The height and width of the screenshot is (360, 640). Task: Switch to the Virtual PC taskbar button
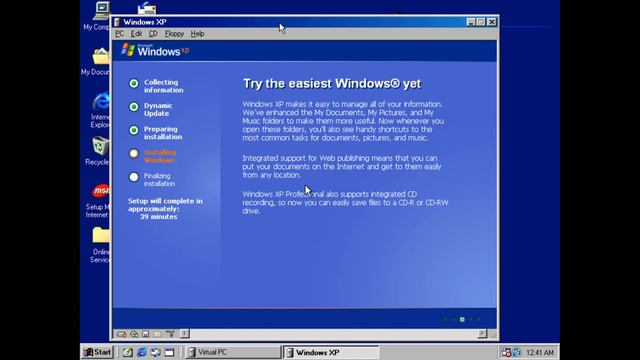pos(233,352)
